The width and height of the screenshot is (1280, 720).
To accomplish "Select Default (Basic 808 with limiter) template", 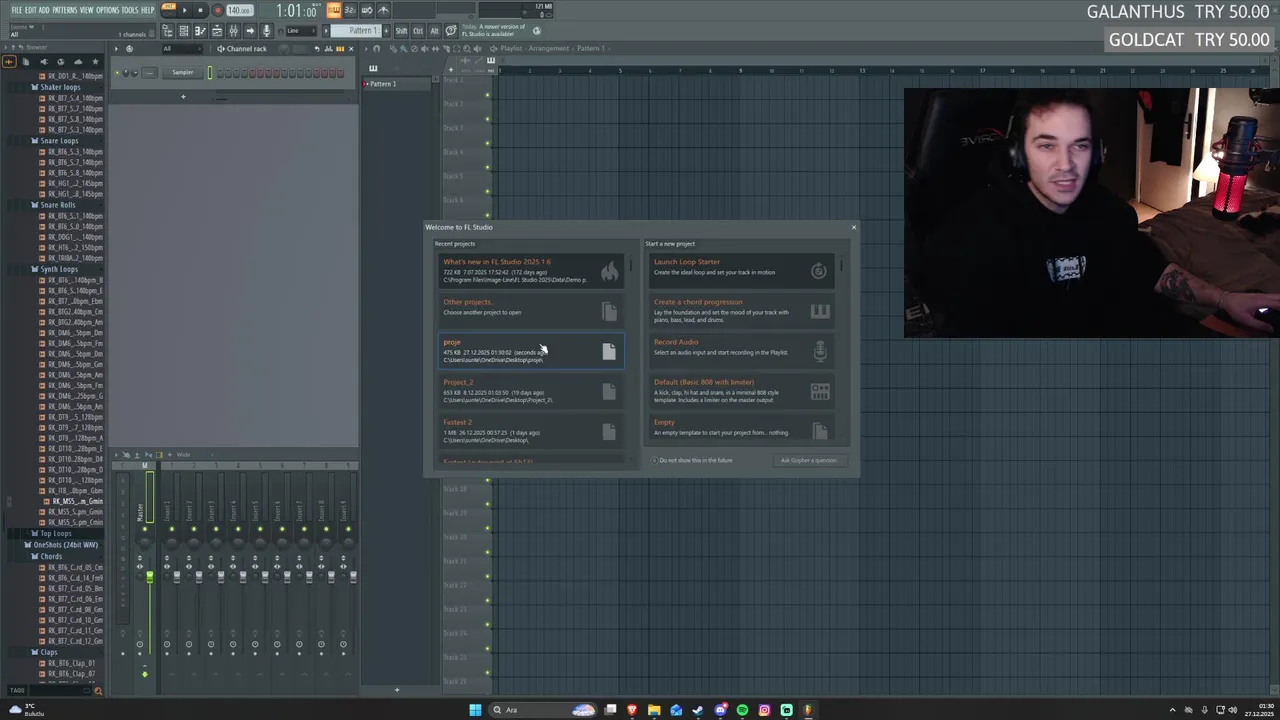I will point(742,391).
